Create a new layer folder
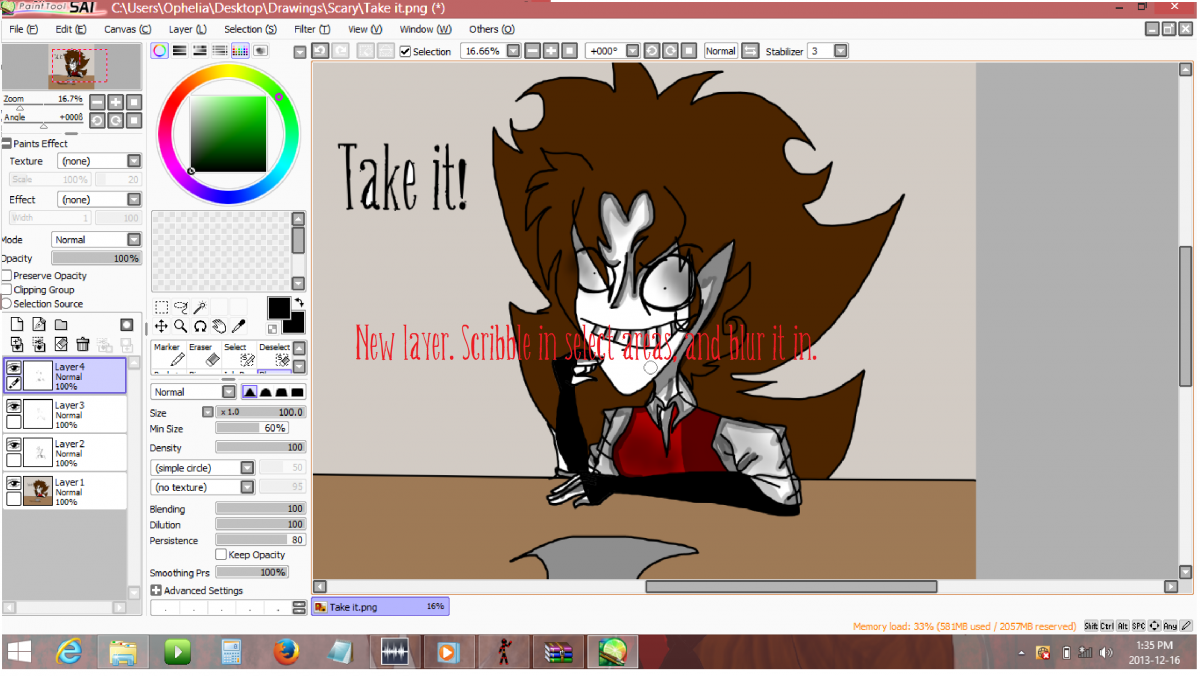1200x676 pixels. click(x=61, y=325)
